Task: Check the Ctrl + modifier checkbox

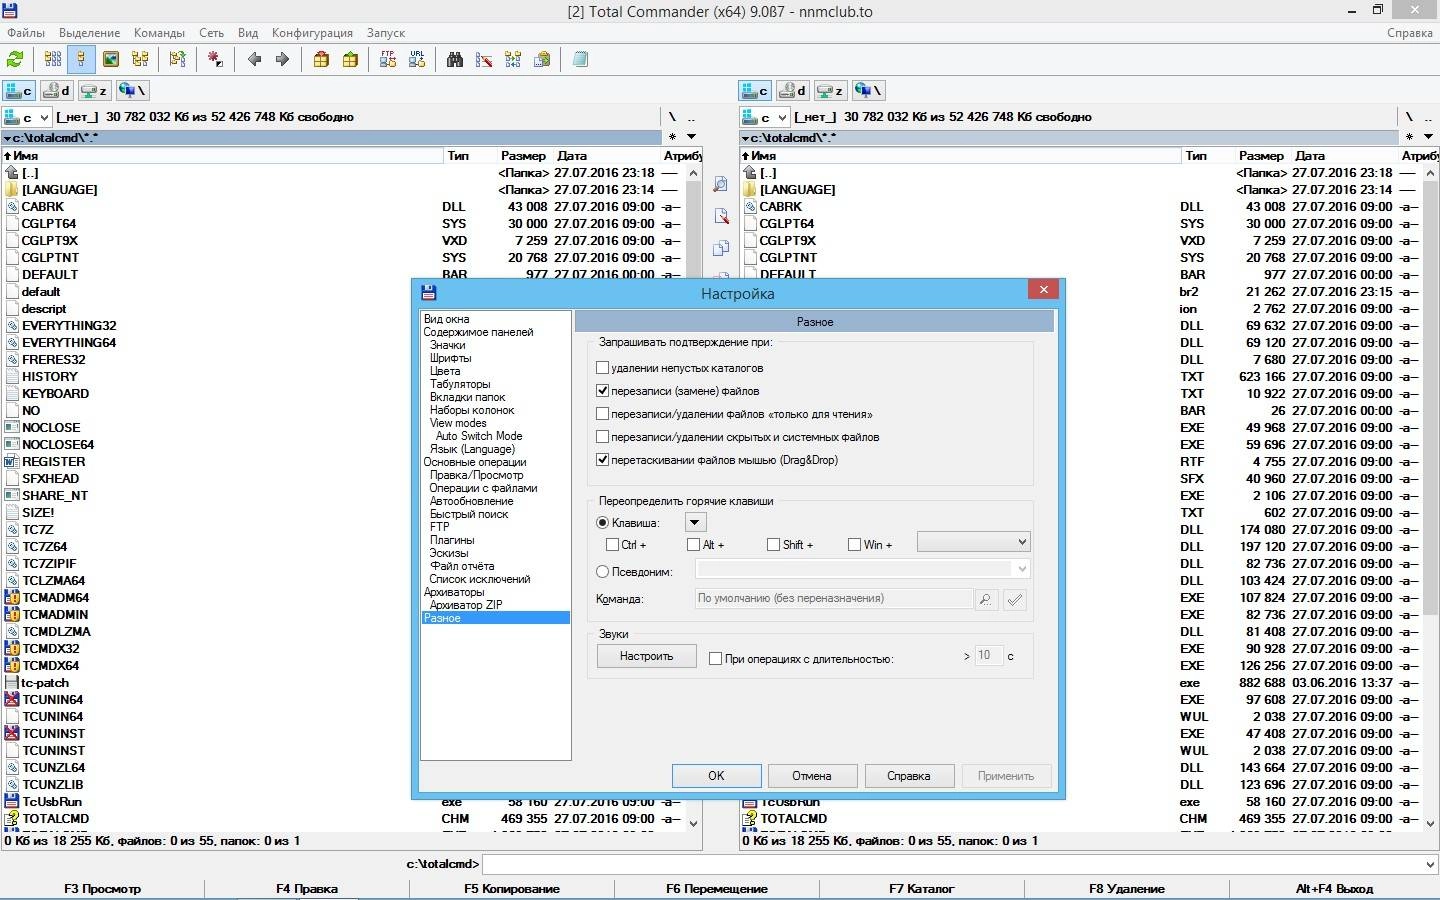Action: click(x=612, y=545)
